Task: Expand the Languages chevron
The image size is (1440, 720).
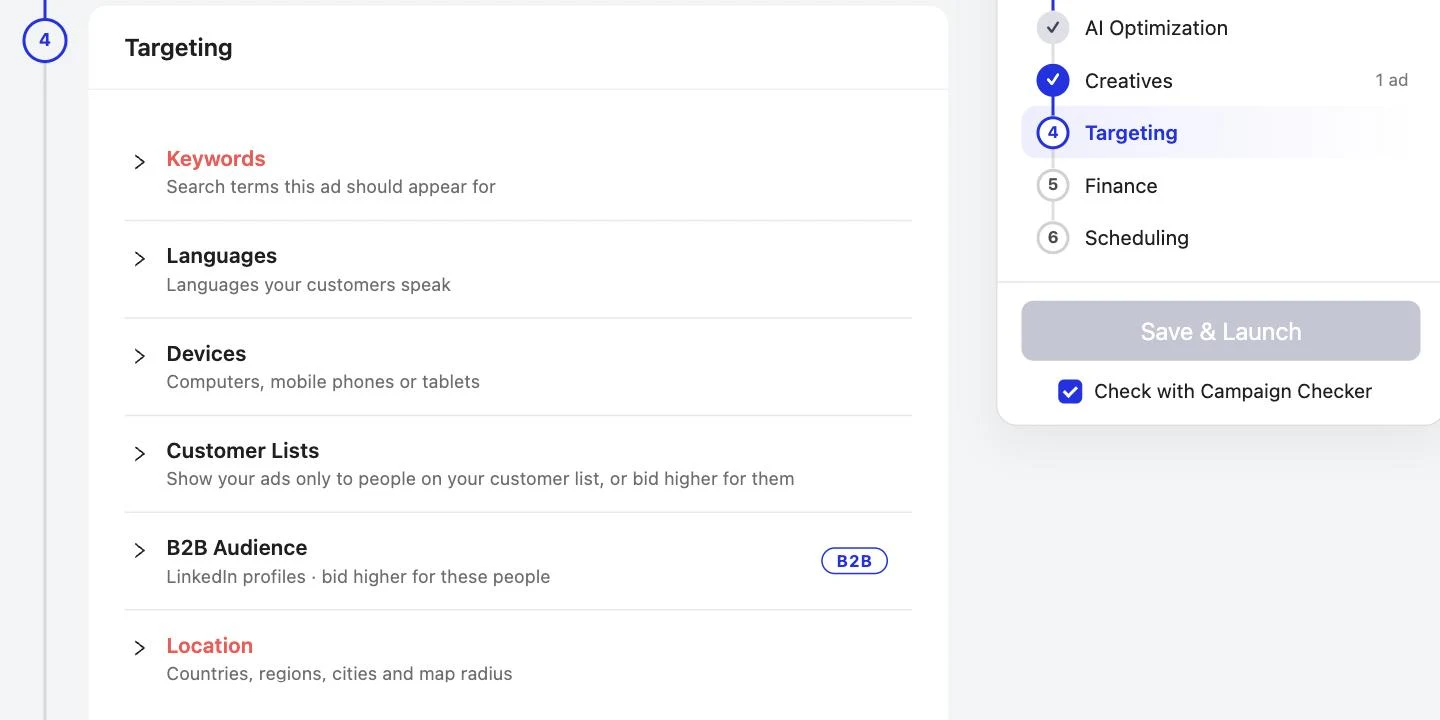Action: click(140, 259)
